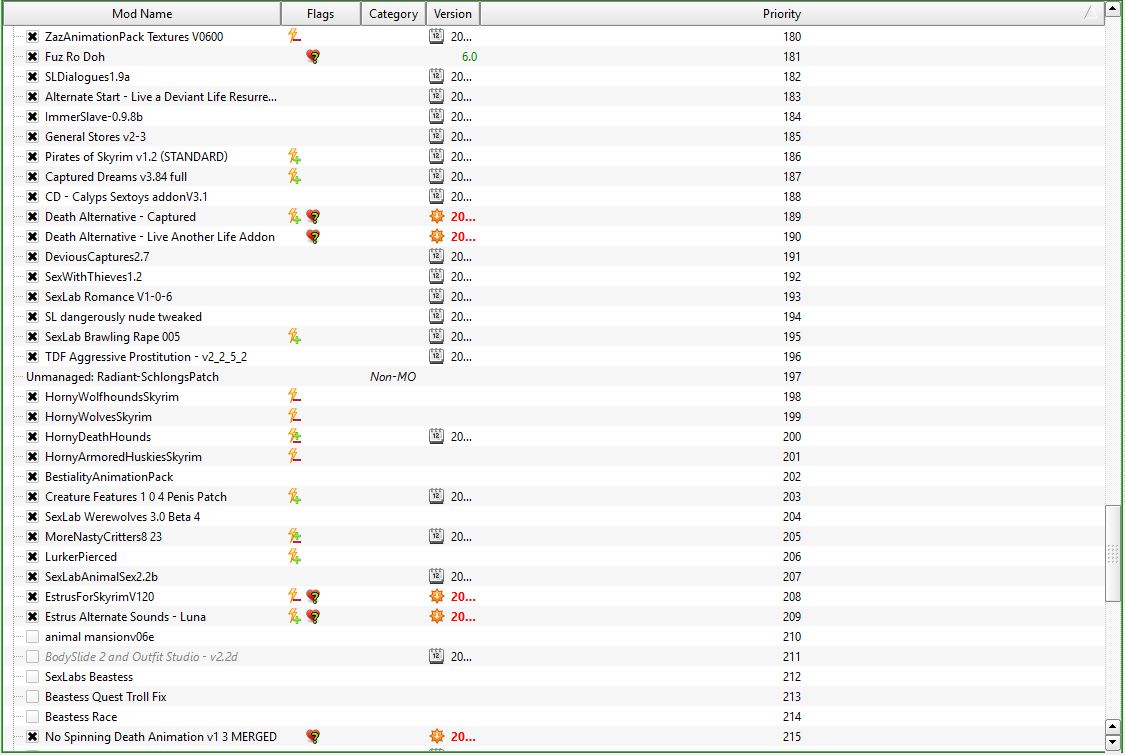The height and width of the screenshot is (755, 1125).
Task: Click the vertical scrollbar thumb
Action: coord(1113,553)
